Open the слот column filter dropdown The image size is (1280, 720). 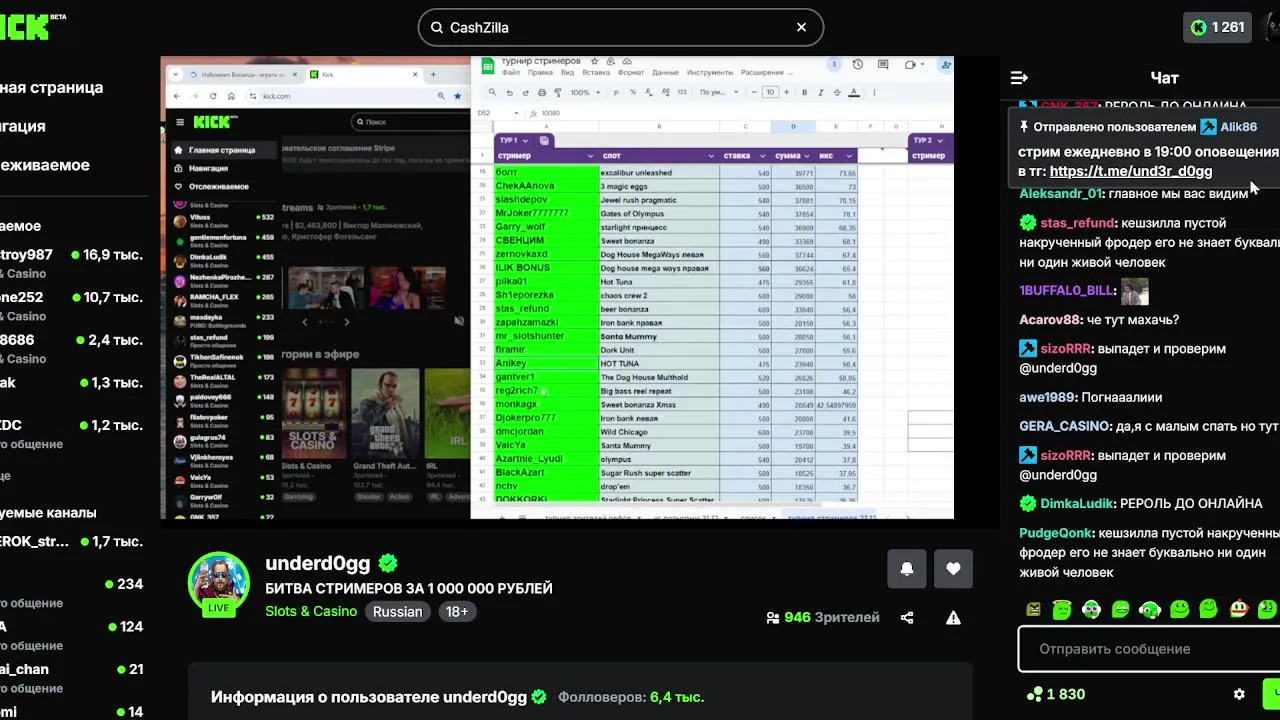711,156
